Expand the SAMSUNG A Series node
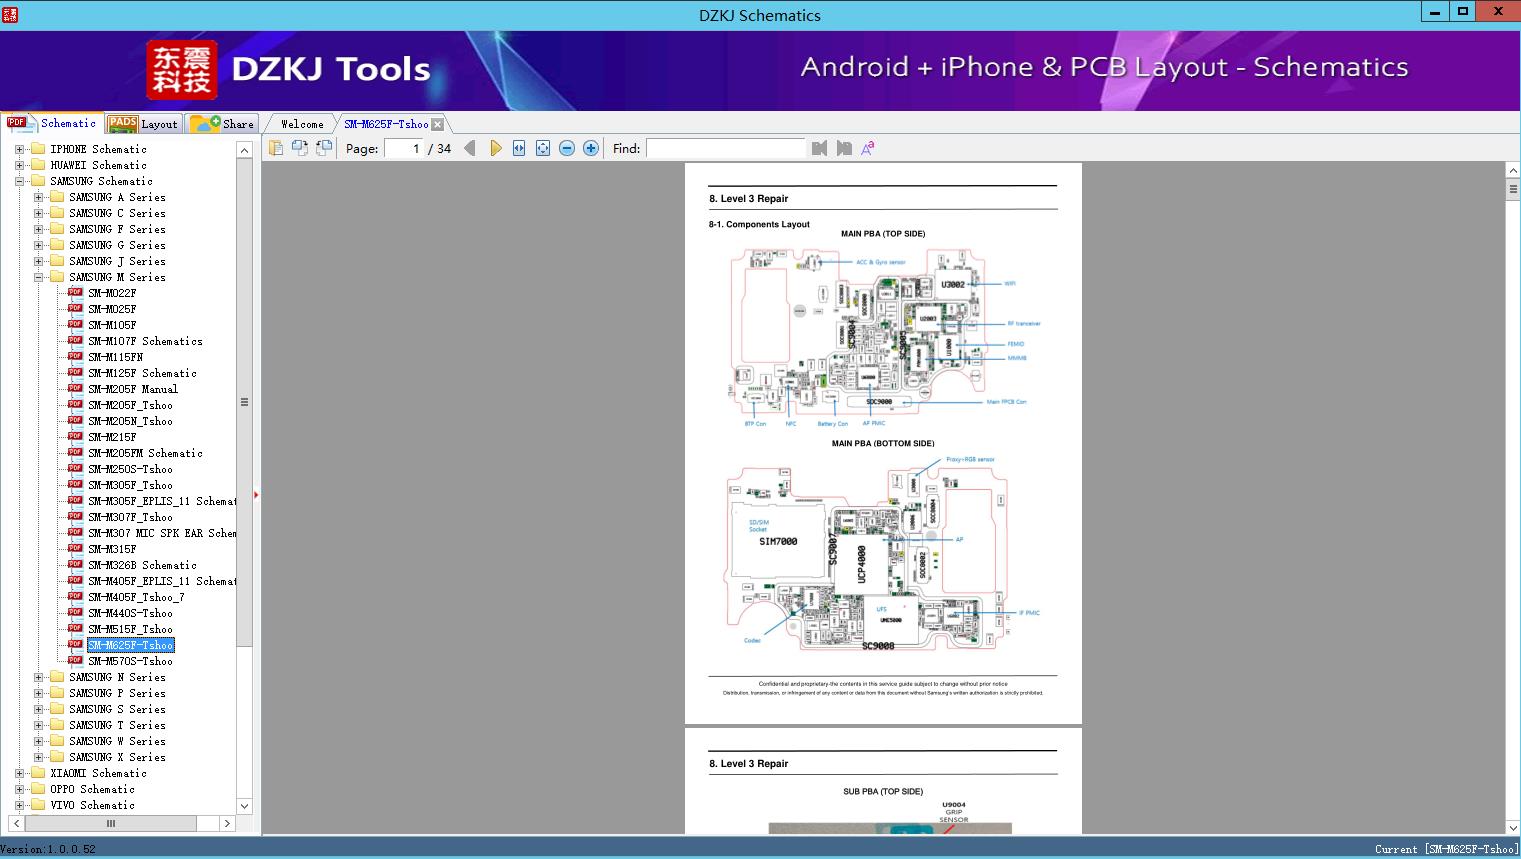Screen dimensions: 1521x859 pos(38,197)
